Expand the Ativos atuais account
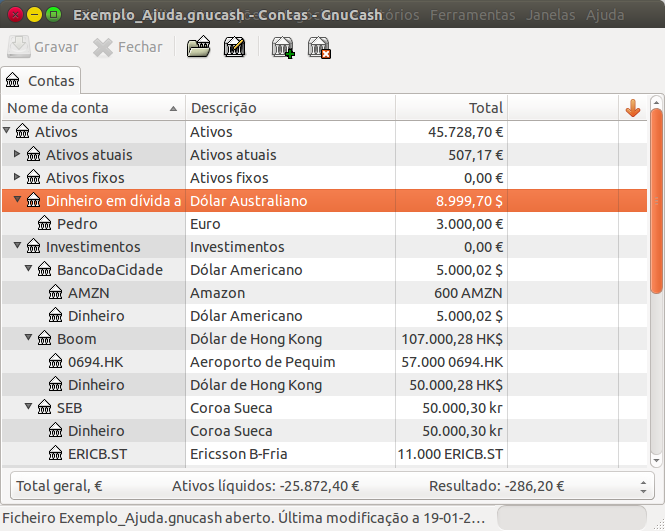Screen dimensions: 665x531 coord(17,154)
